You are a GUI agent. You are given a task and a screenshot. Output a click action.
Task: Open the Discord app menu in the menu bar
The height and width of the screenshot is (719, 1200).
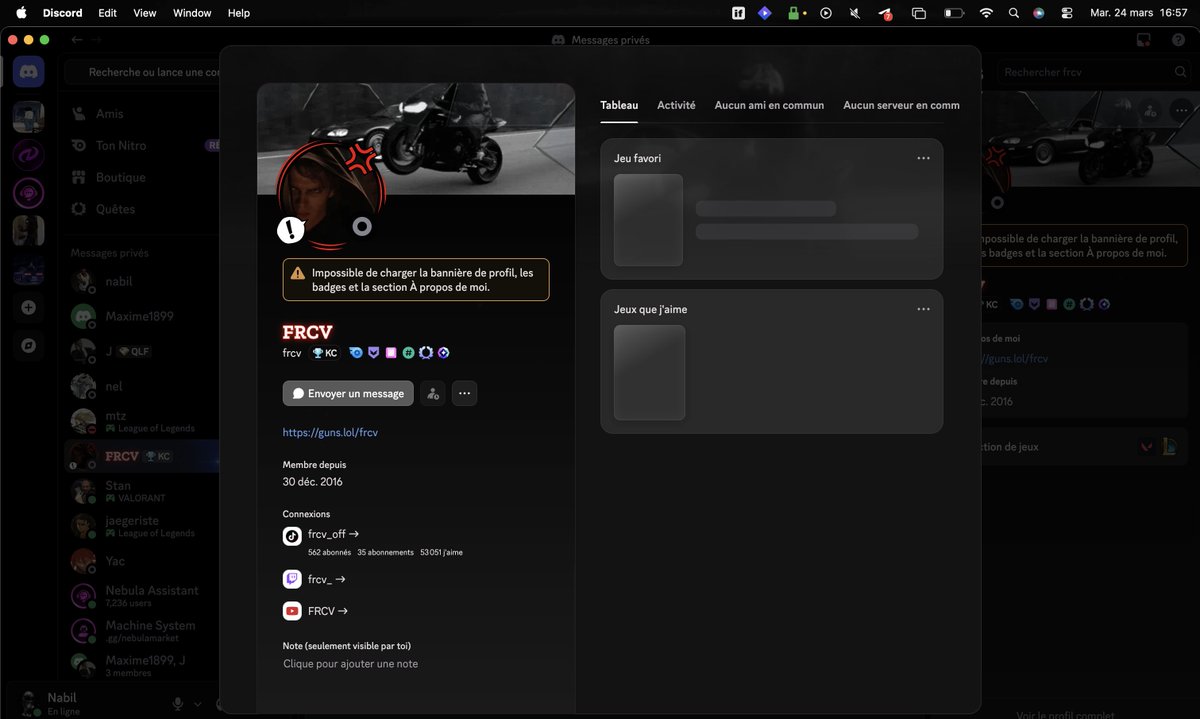point(63,13)
